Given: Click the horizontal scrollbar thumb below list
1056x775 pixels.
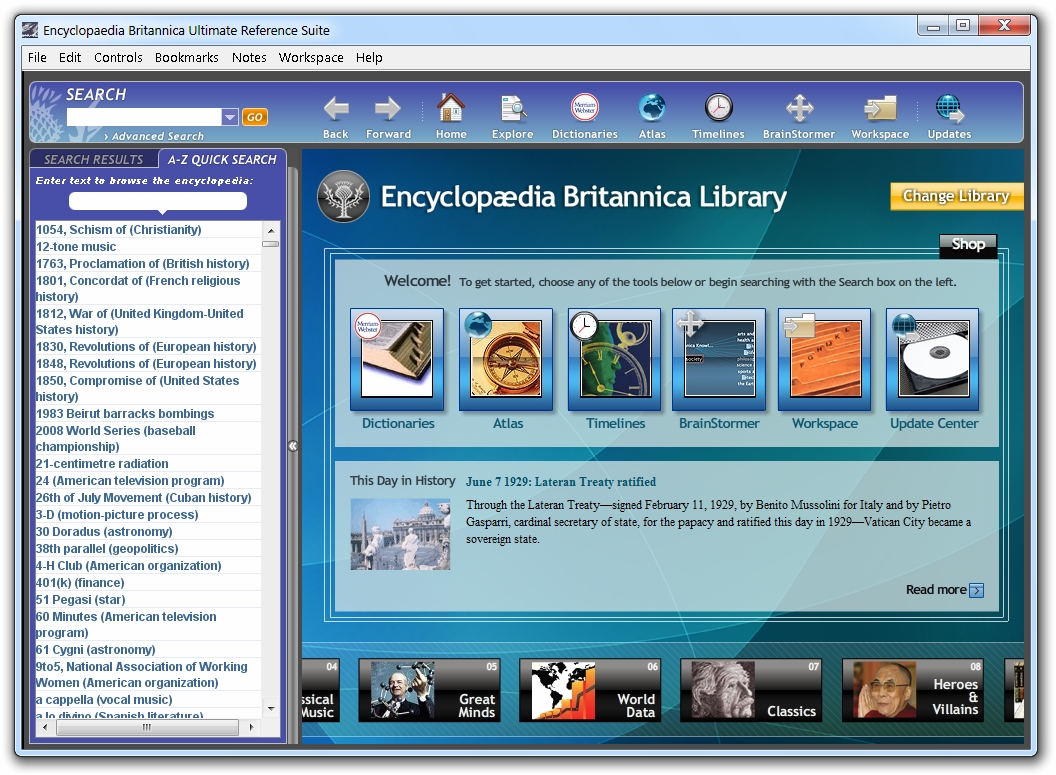Looking at the screenshot, I should pyautogui.click(x=147, y=727).
